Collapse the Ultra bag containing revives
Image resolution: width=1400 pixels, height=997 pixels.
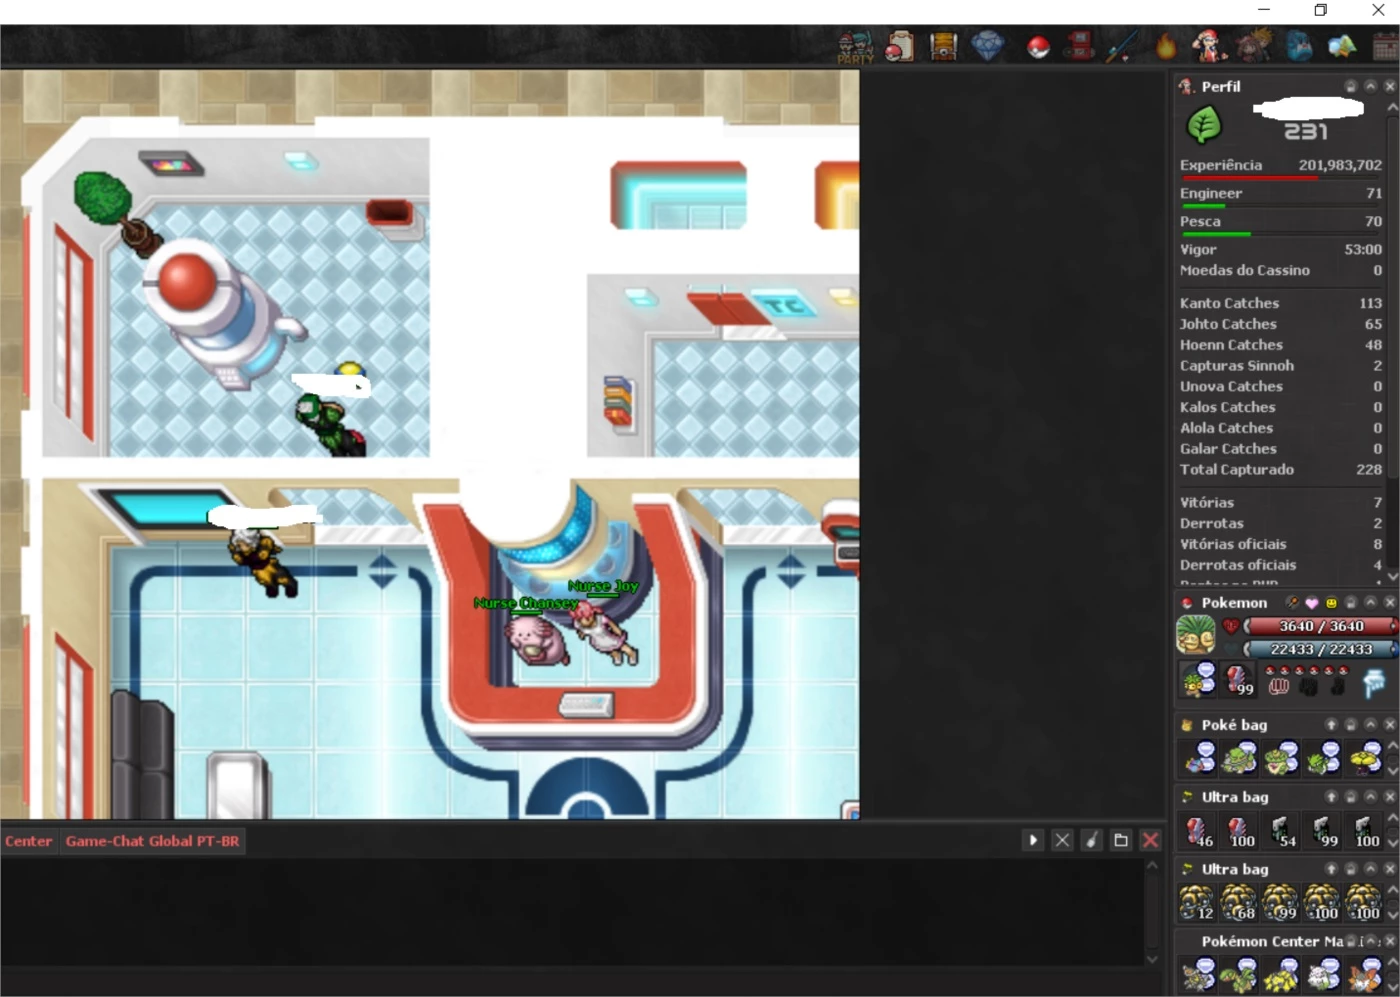pyautogui.click(x=1370, y=797)
